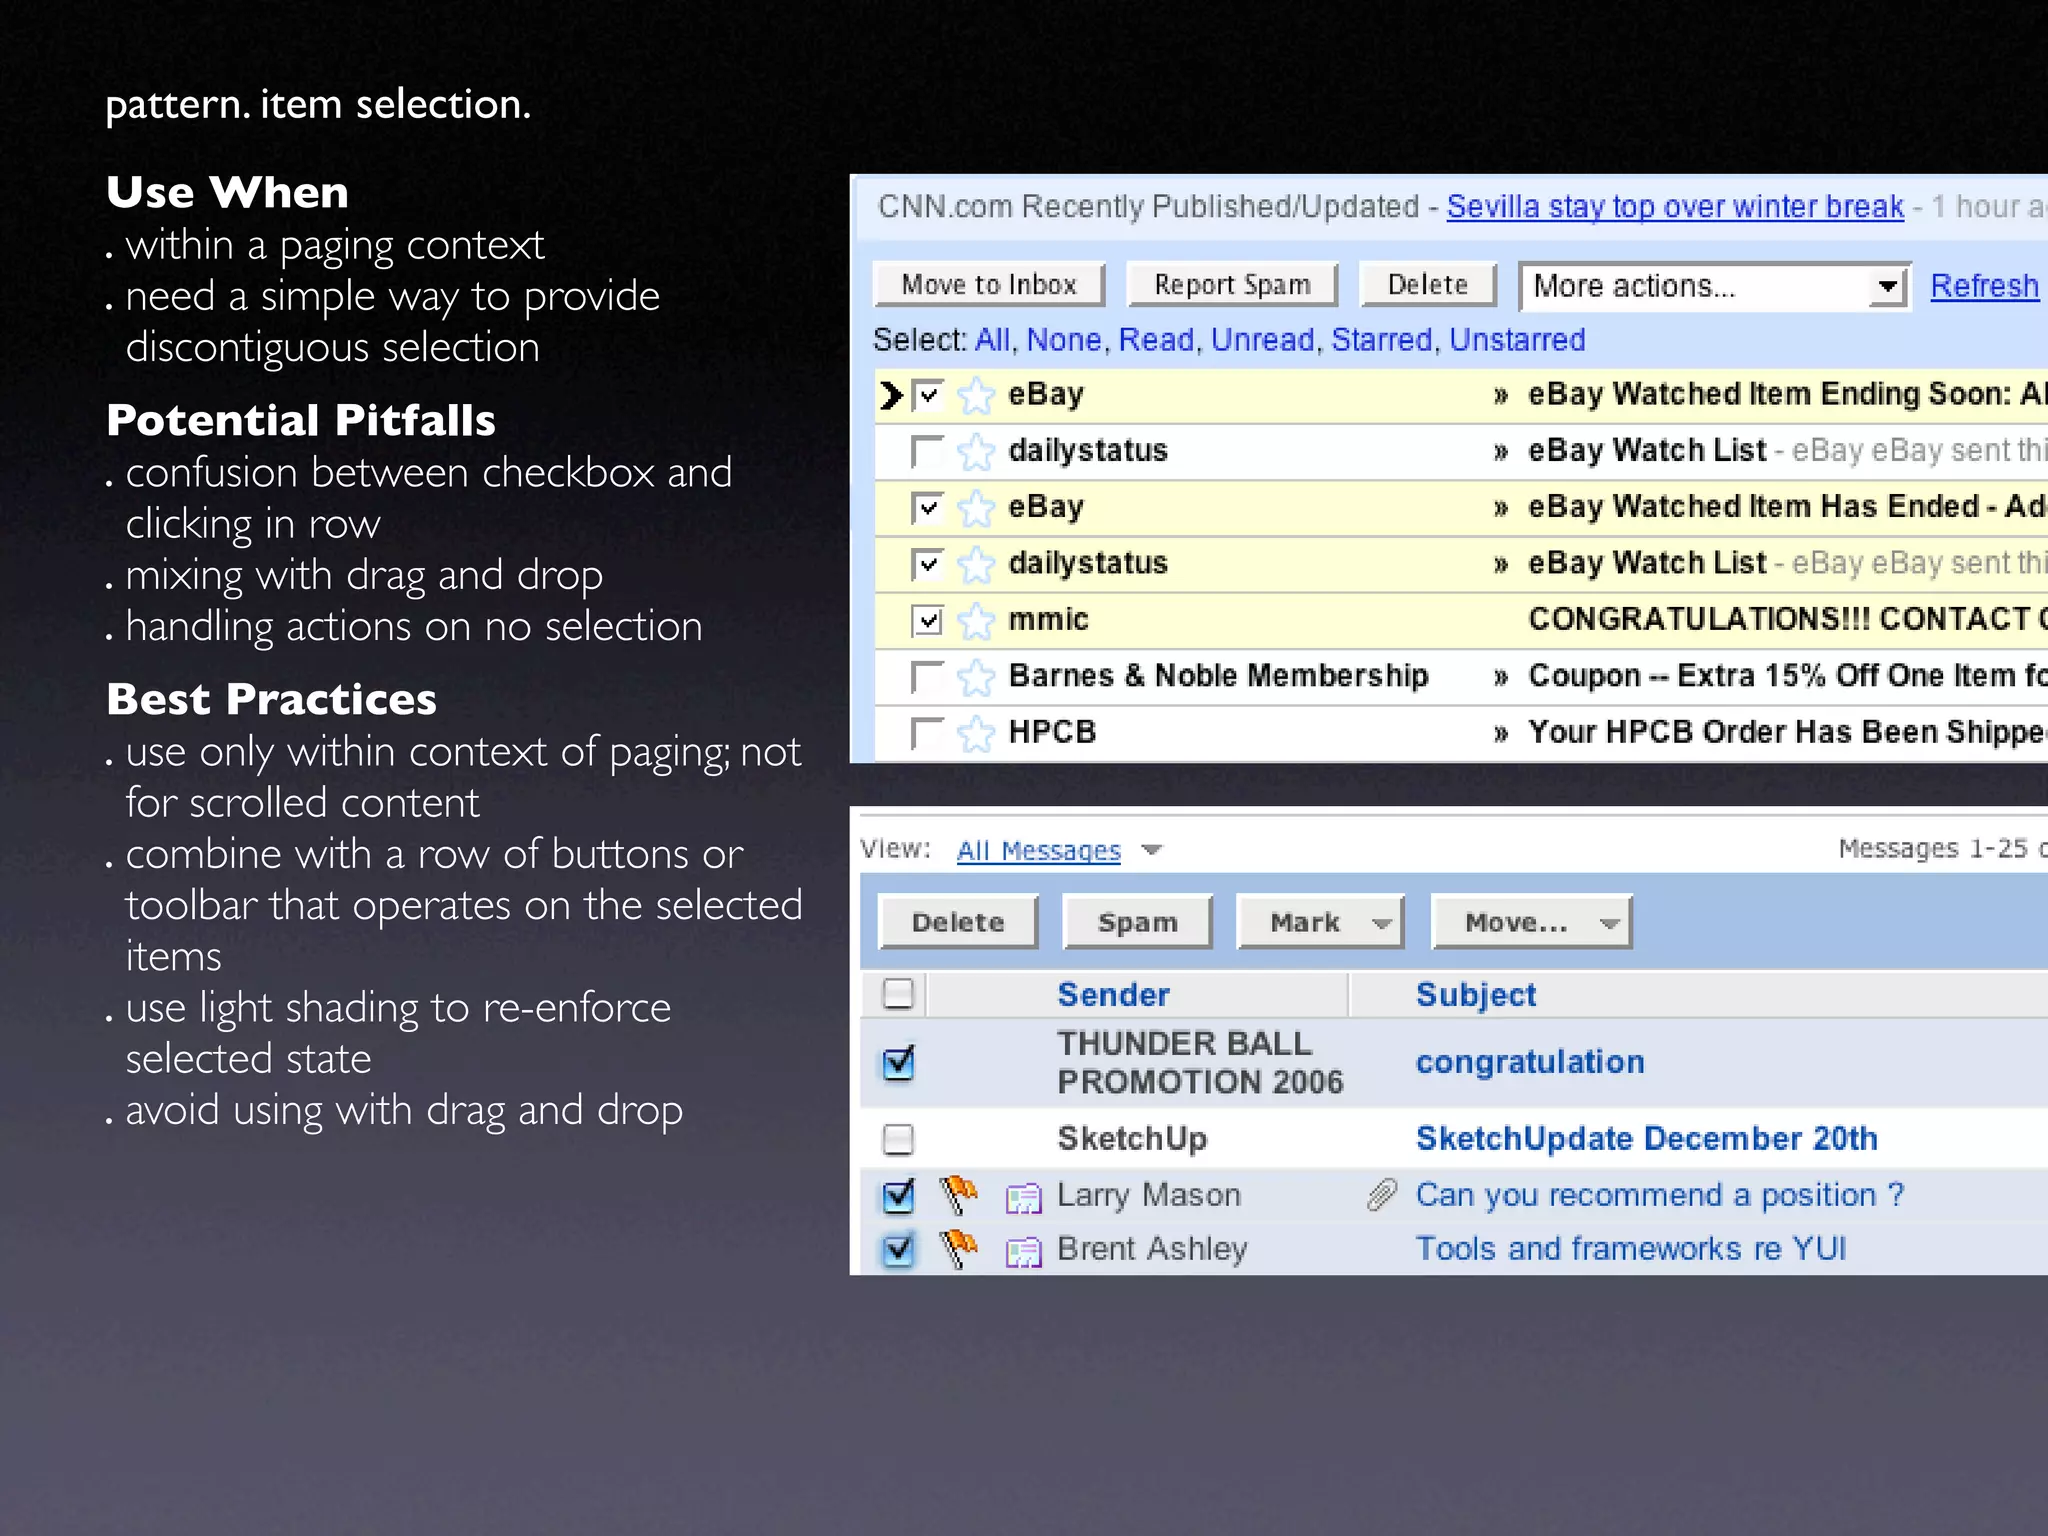Click the Larry Mason sender name
The height and width of the screenshot is (1536, 2048).
click(x=1148, y=1195)
